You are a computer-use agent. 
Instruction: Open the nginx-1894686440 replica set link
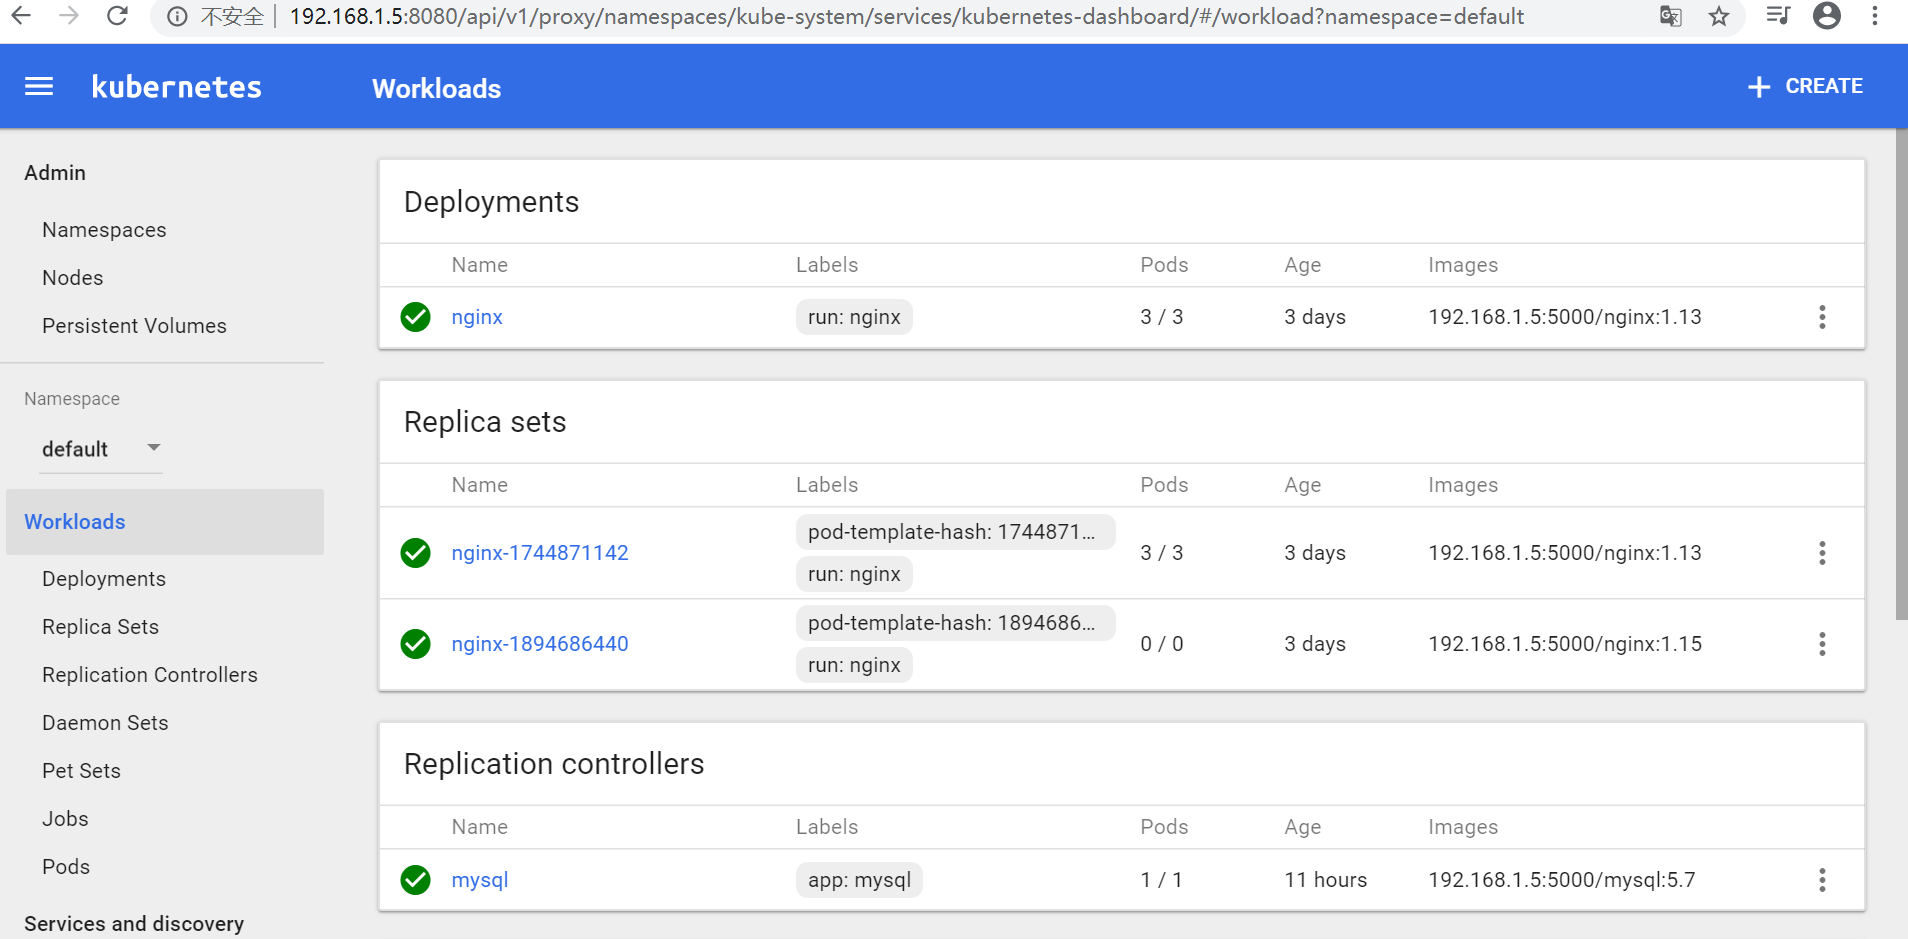tap(540, 644)
